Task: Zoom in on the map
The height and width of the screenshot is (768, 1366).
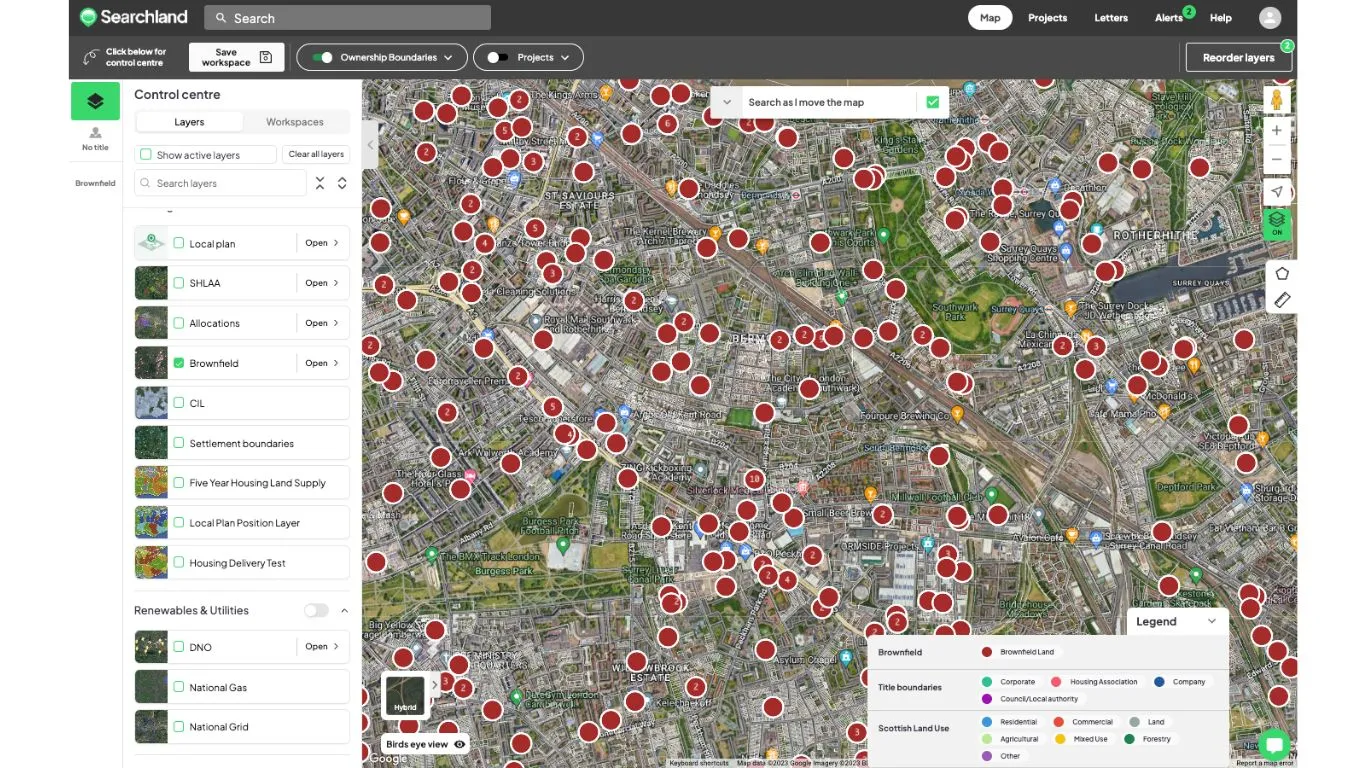Action: [1276, 131]
